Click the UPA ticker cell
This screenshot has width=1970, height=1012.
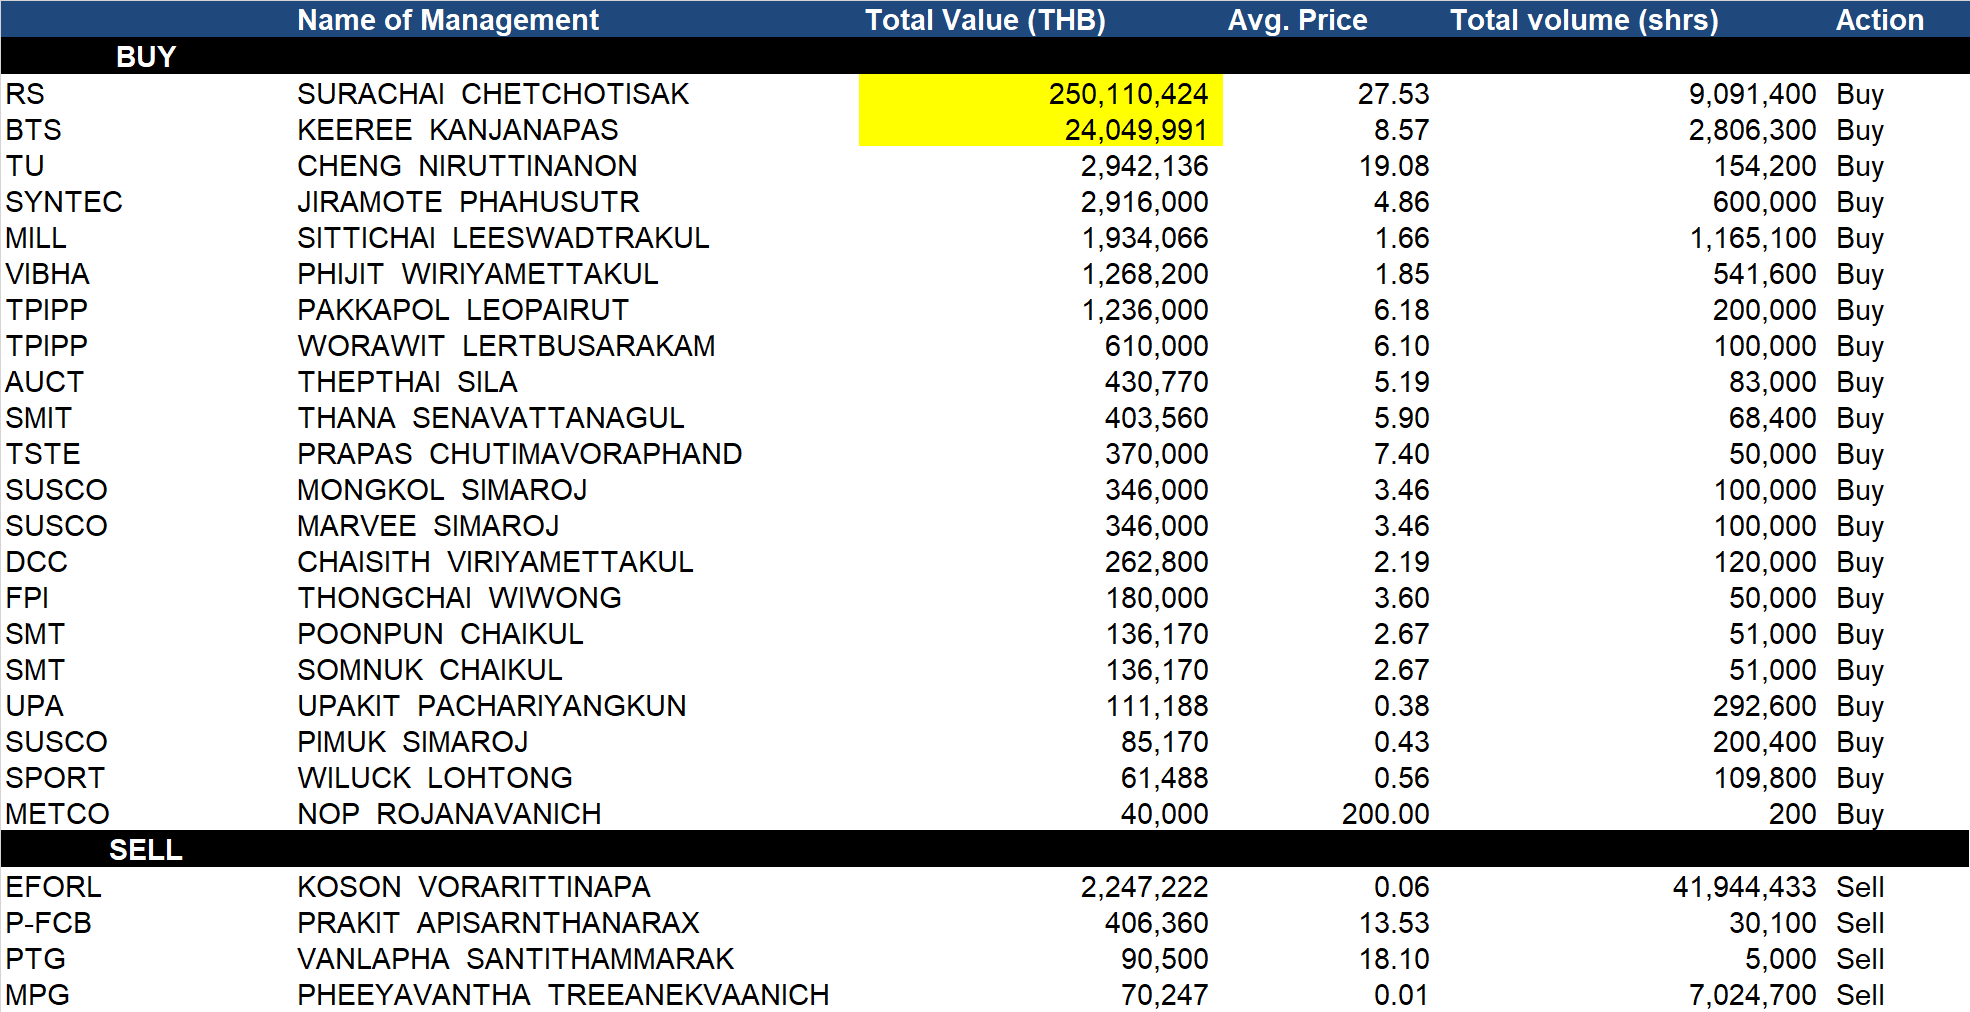click(34, 706)
